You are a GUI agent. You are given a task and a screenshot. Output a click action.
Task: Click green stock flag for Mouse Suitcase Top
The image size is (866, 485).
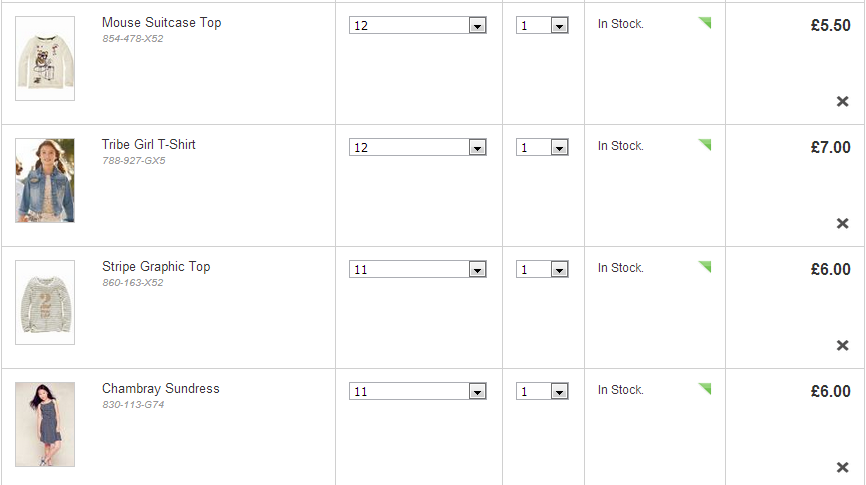705,23
